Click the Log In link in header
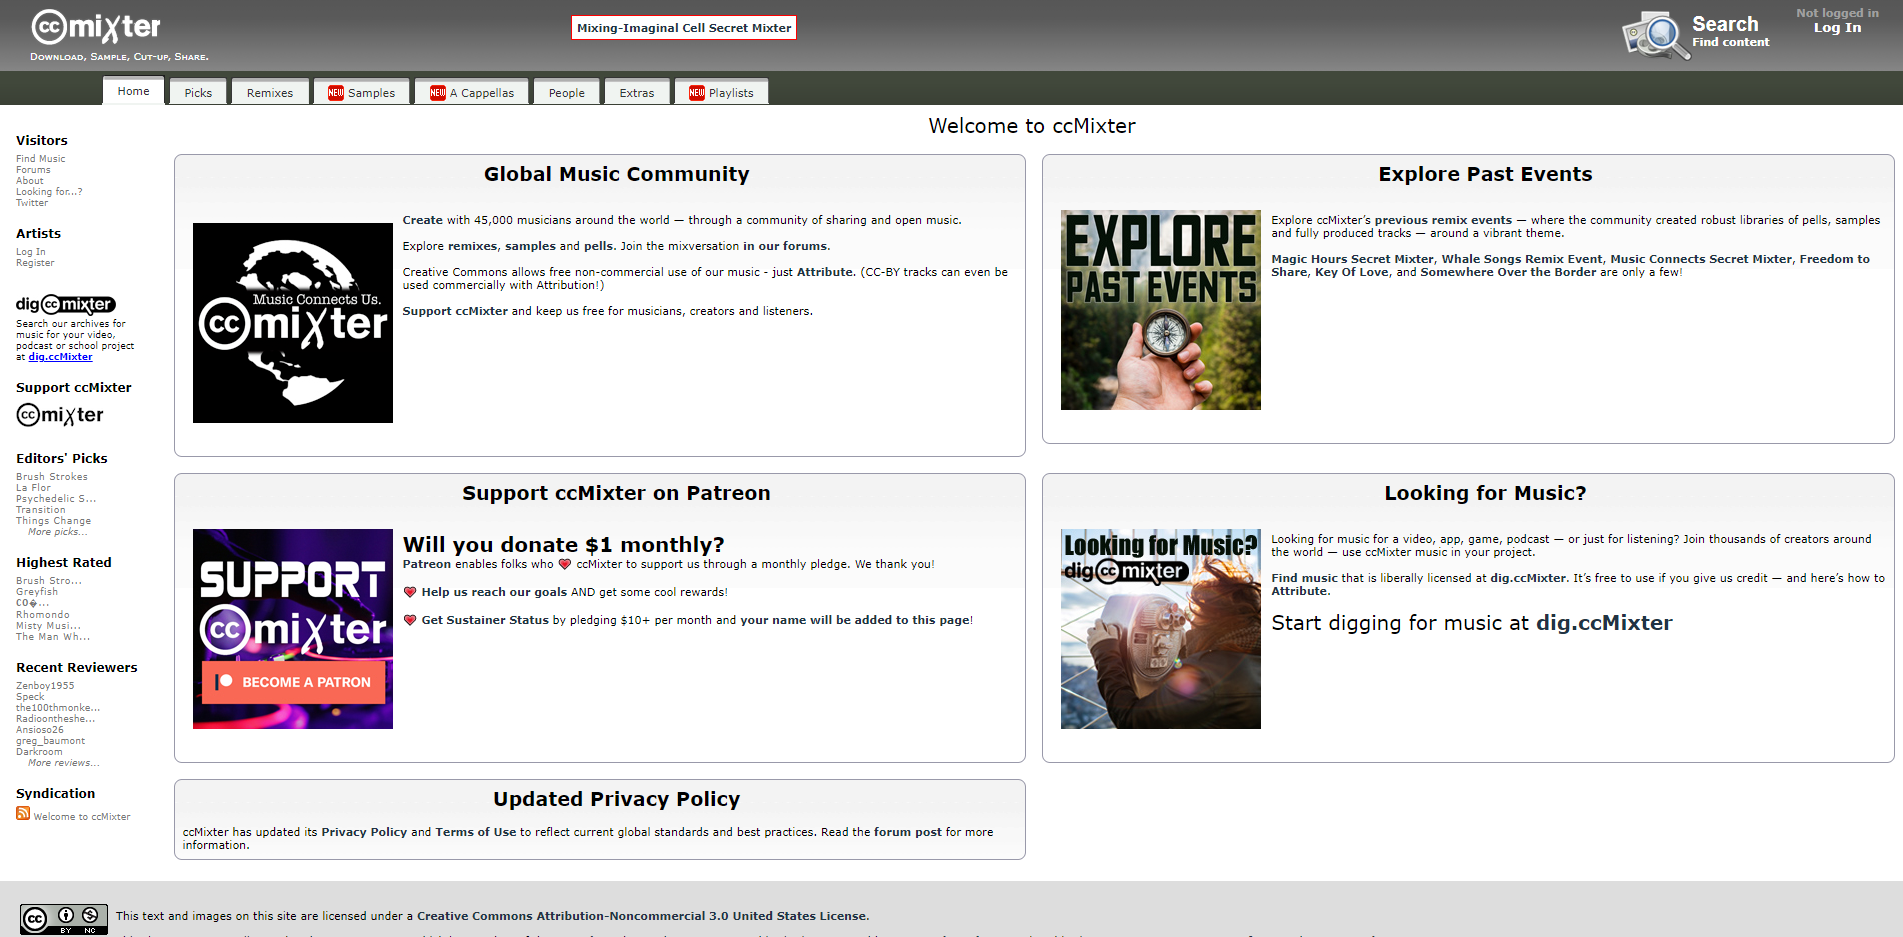This screenshot has height=937, width=1903. click(x=1837, y=28)
